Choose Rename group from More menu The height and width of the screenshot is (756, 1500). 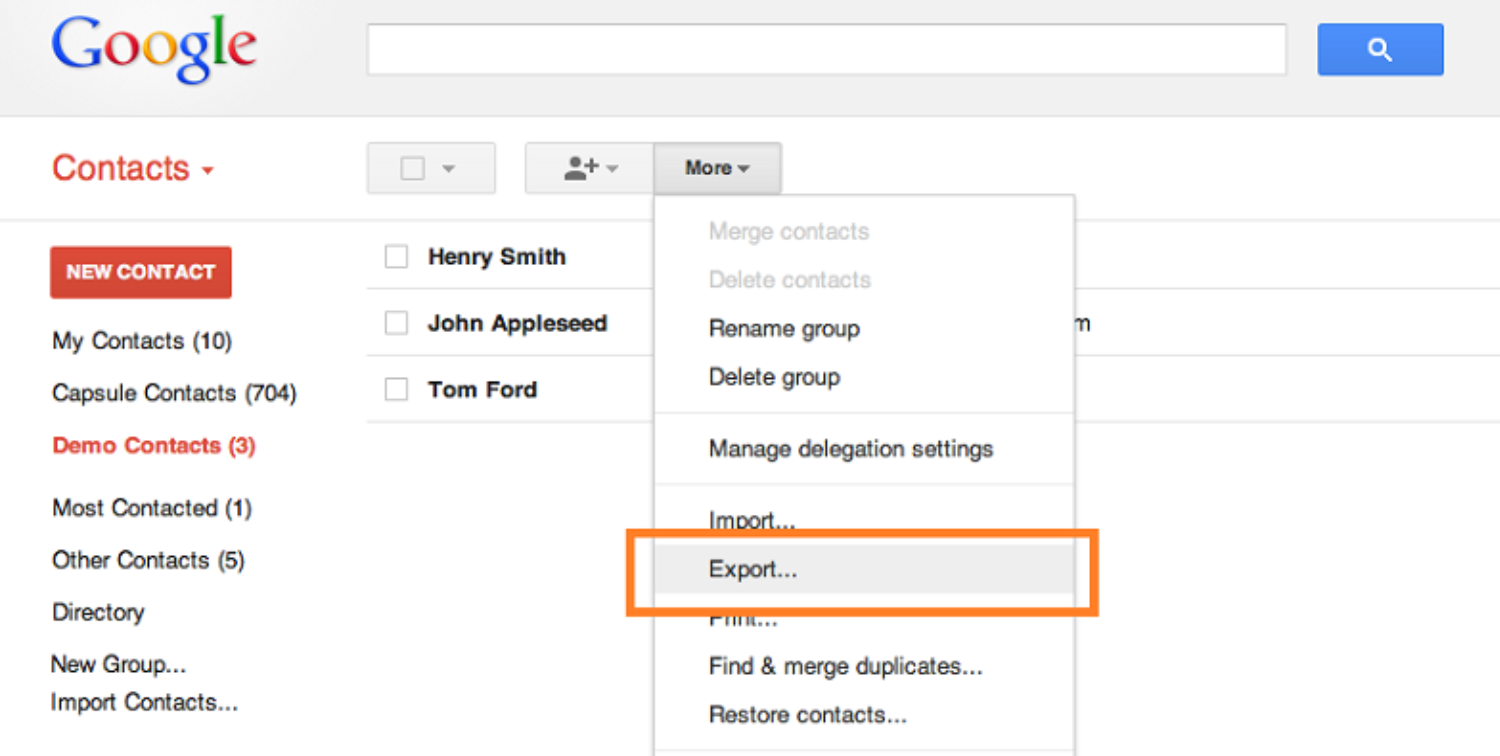[x=784, y=328]
